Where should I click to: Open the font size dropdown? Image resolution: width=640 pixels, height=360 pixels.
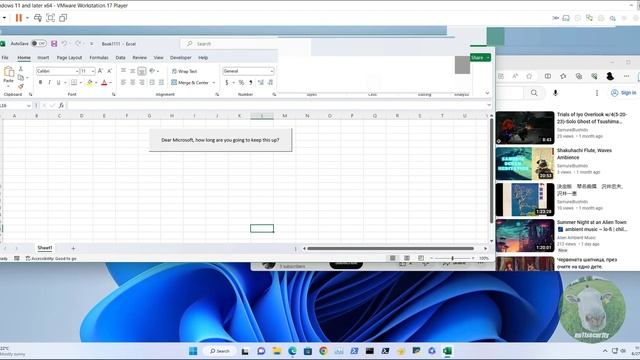click(93, 71)
